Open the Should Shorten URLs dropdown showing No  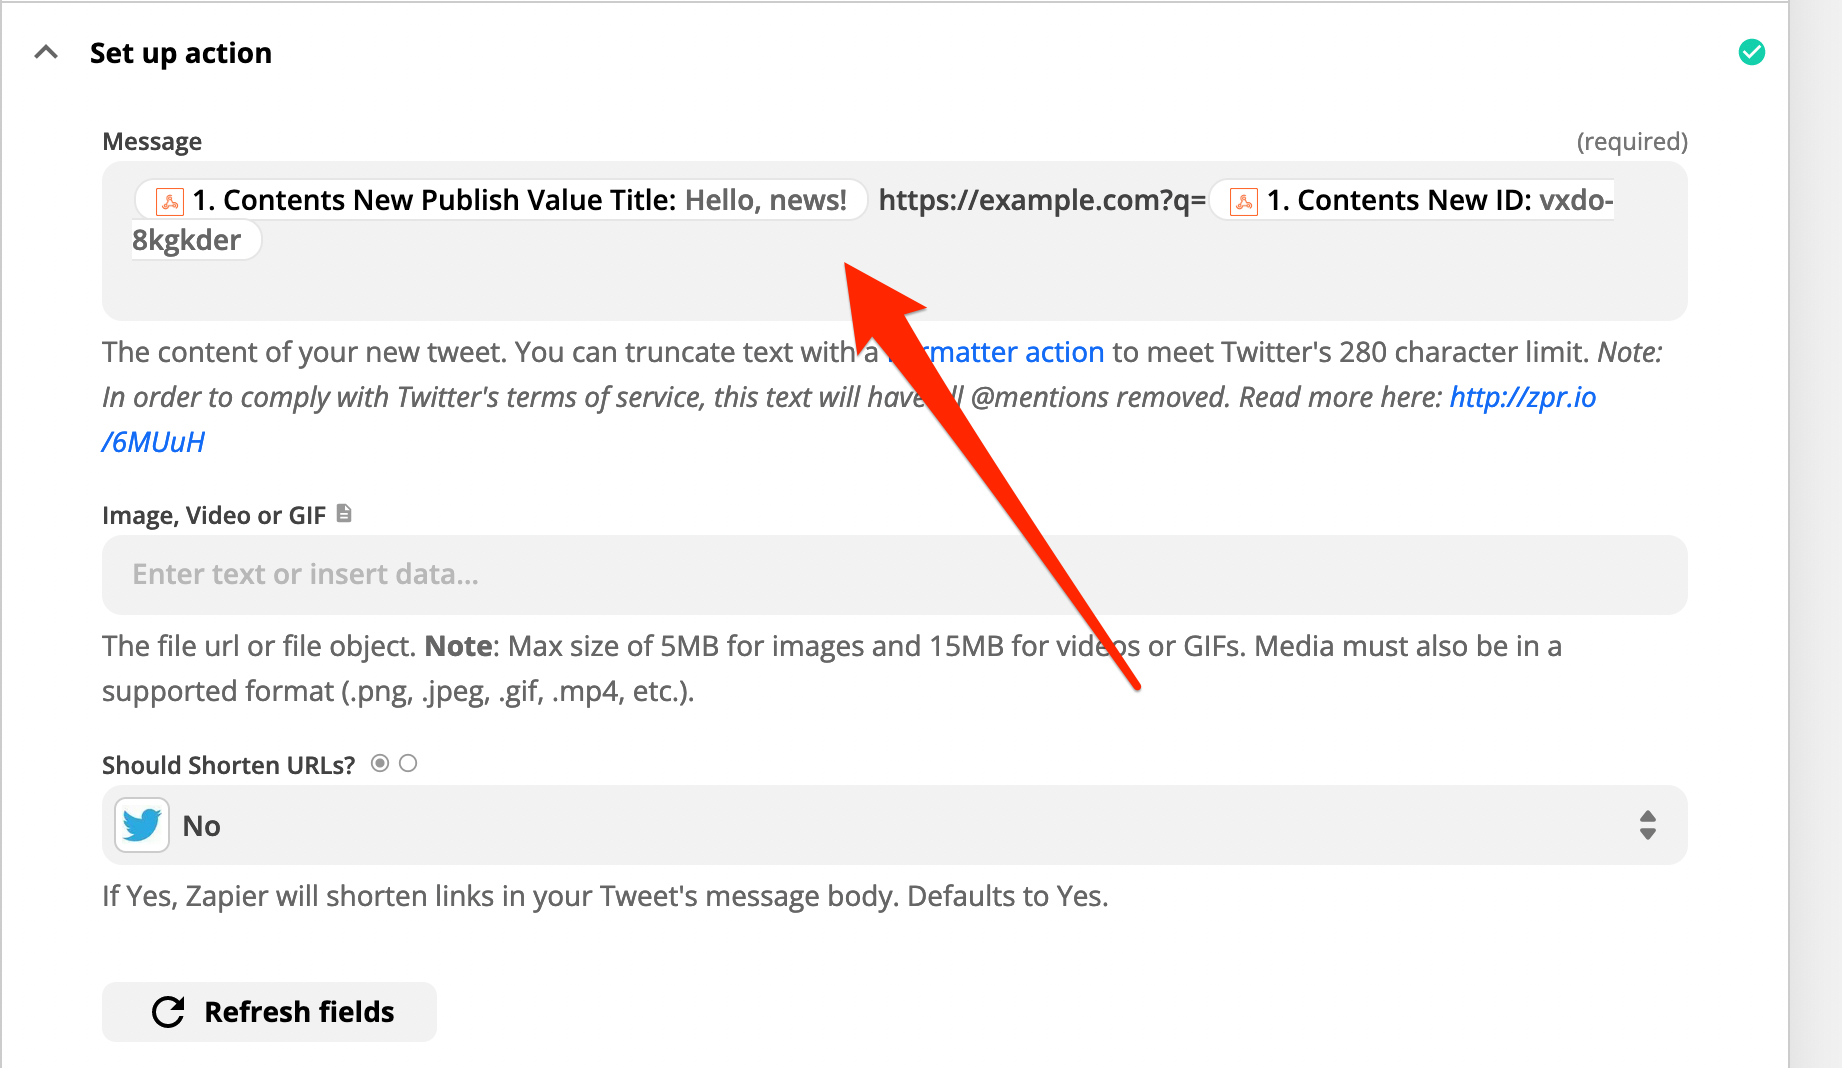pos(894,825)
